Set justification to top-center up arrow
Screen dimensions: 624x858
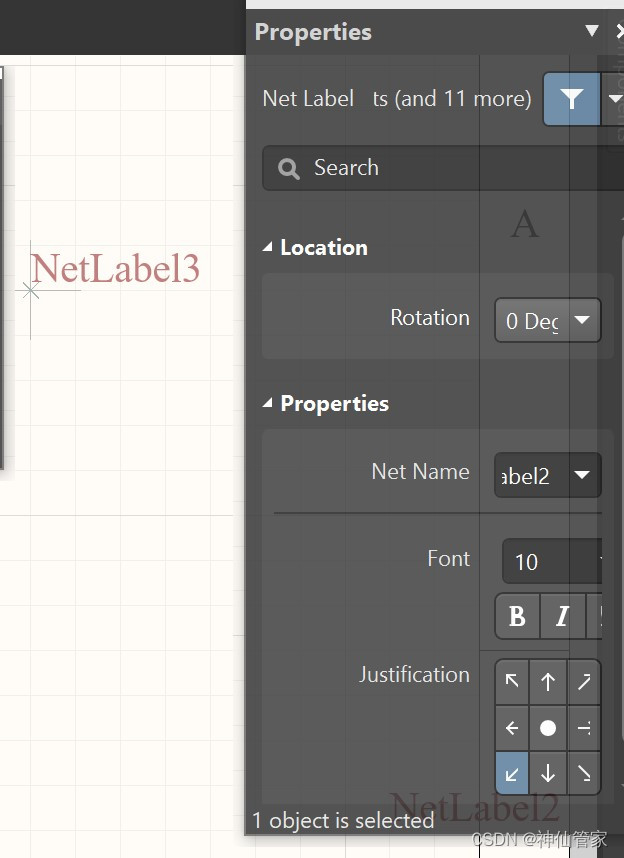[x=548, y=681]
